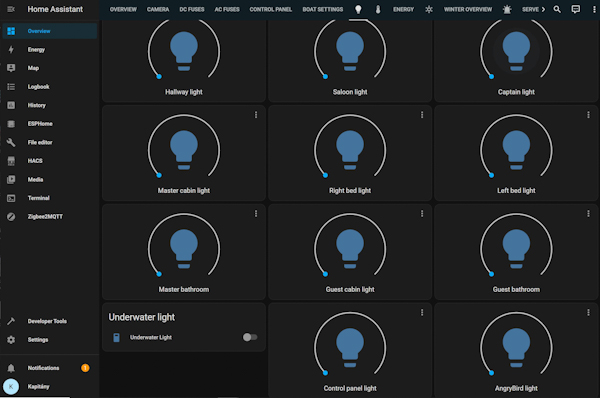Toggle the Master cabin light bulb
The height and width of the screenshot is (398, 600).
tap(184, 150)
